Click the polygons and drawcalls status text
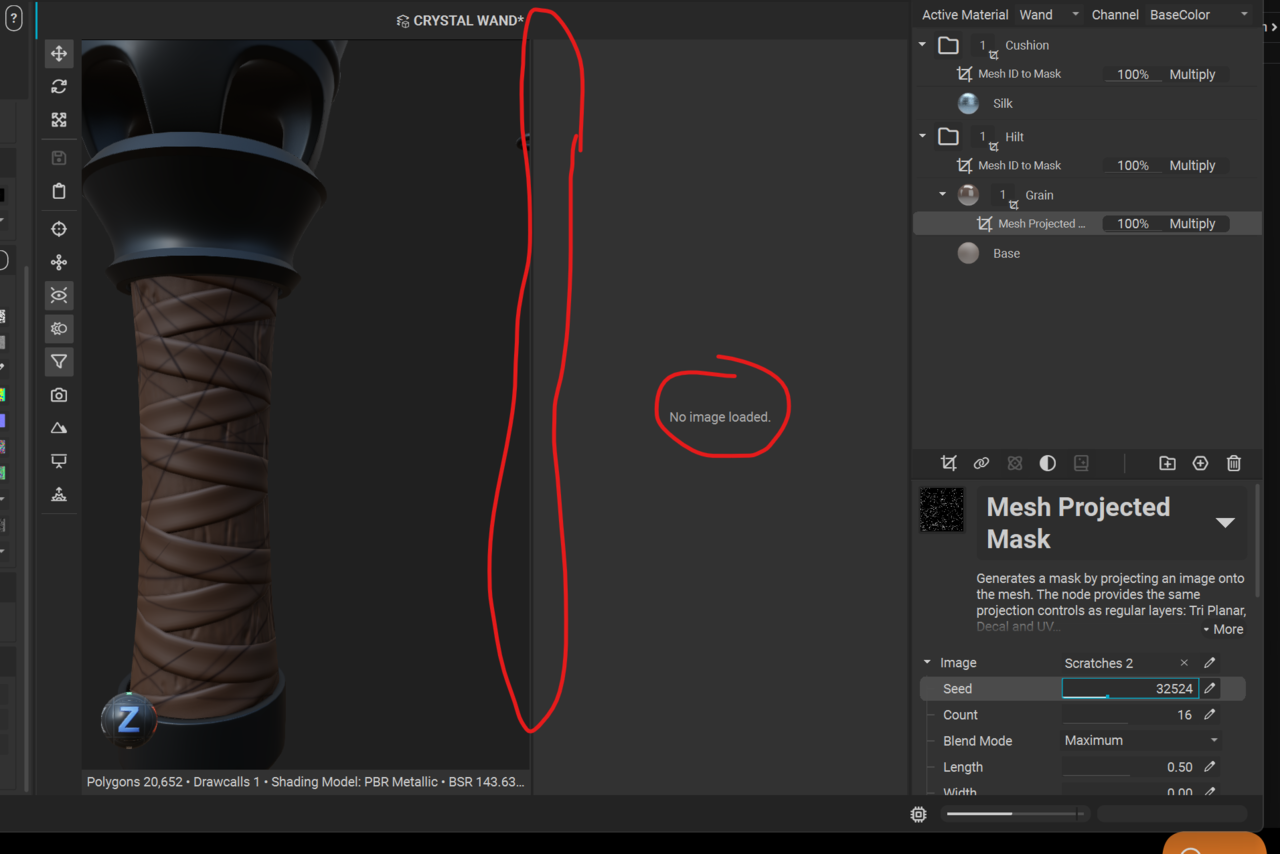1280x854 pixels. click(305, 782)
